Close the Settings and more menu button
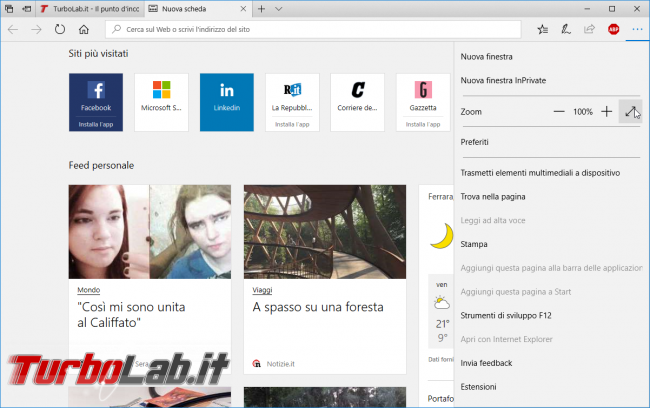The image size is (650, 408). click(637, 29)
